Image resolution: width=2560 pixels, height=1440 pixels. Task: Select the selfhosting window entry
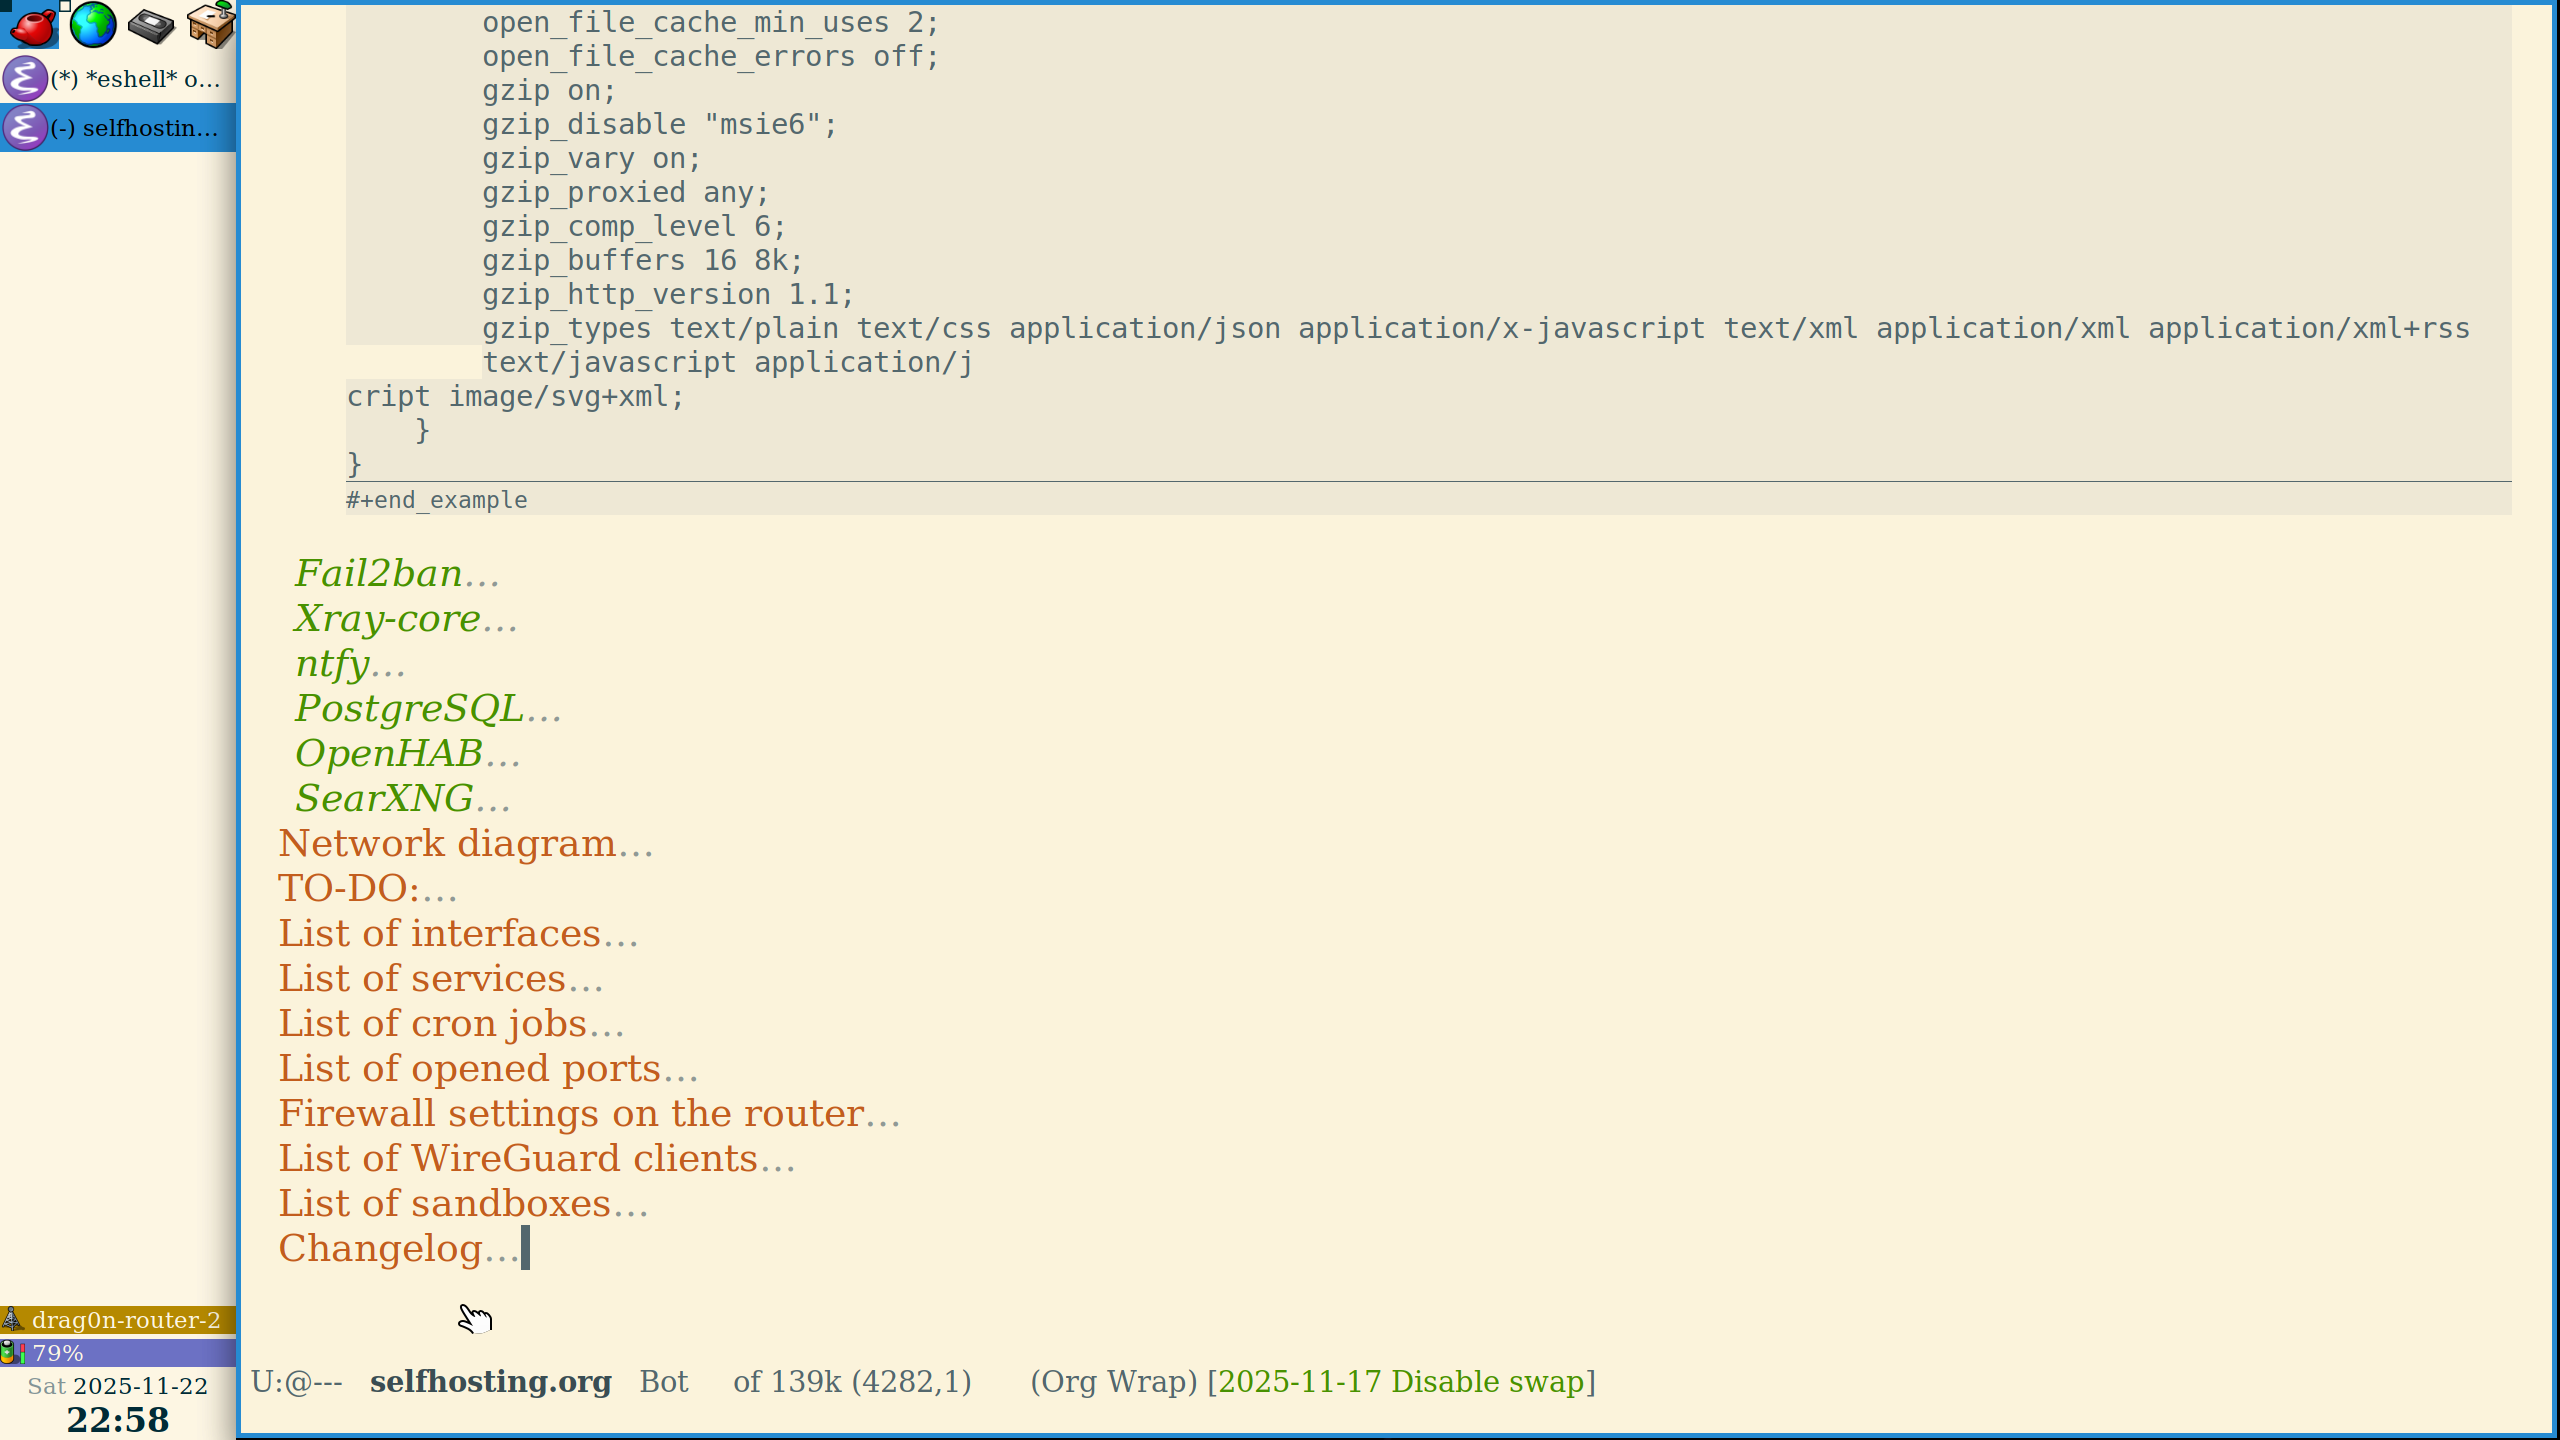135,128
